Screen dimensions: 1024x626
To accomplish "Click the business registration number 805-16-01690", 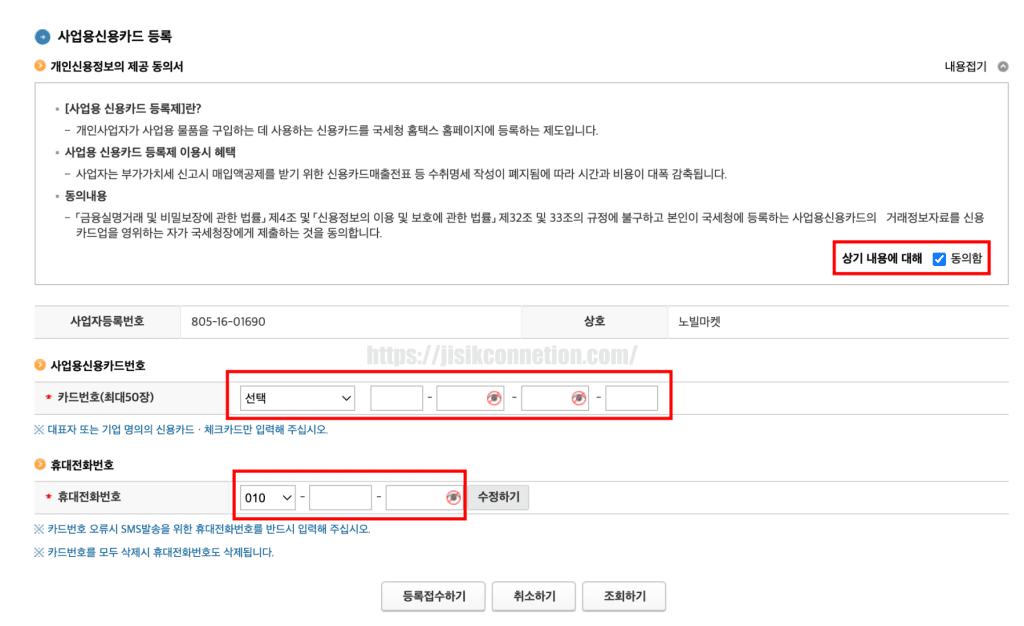I will pyautogui.click(x=228, y=322).
